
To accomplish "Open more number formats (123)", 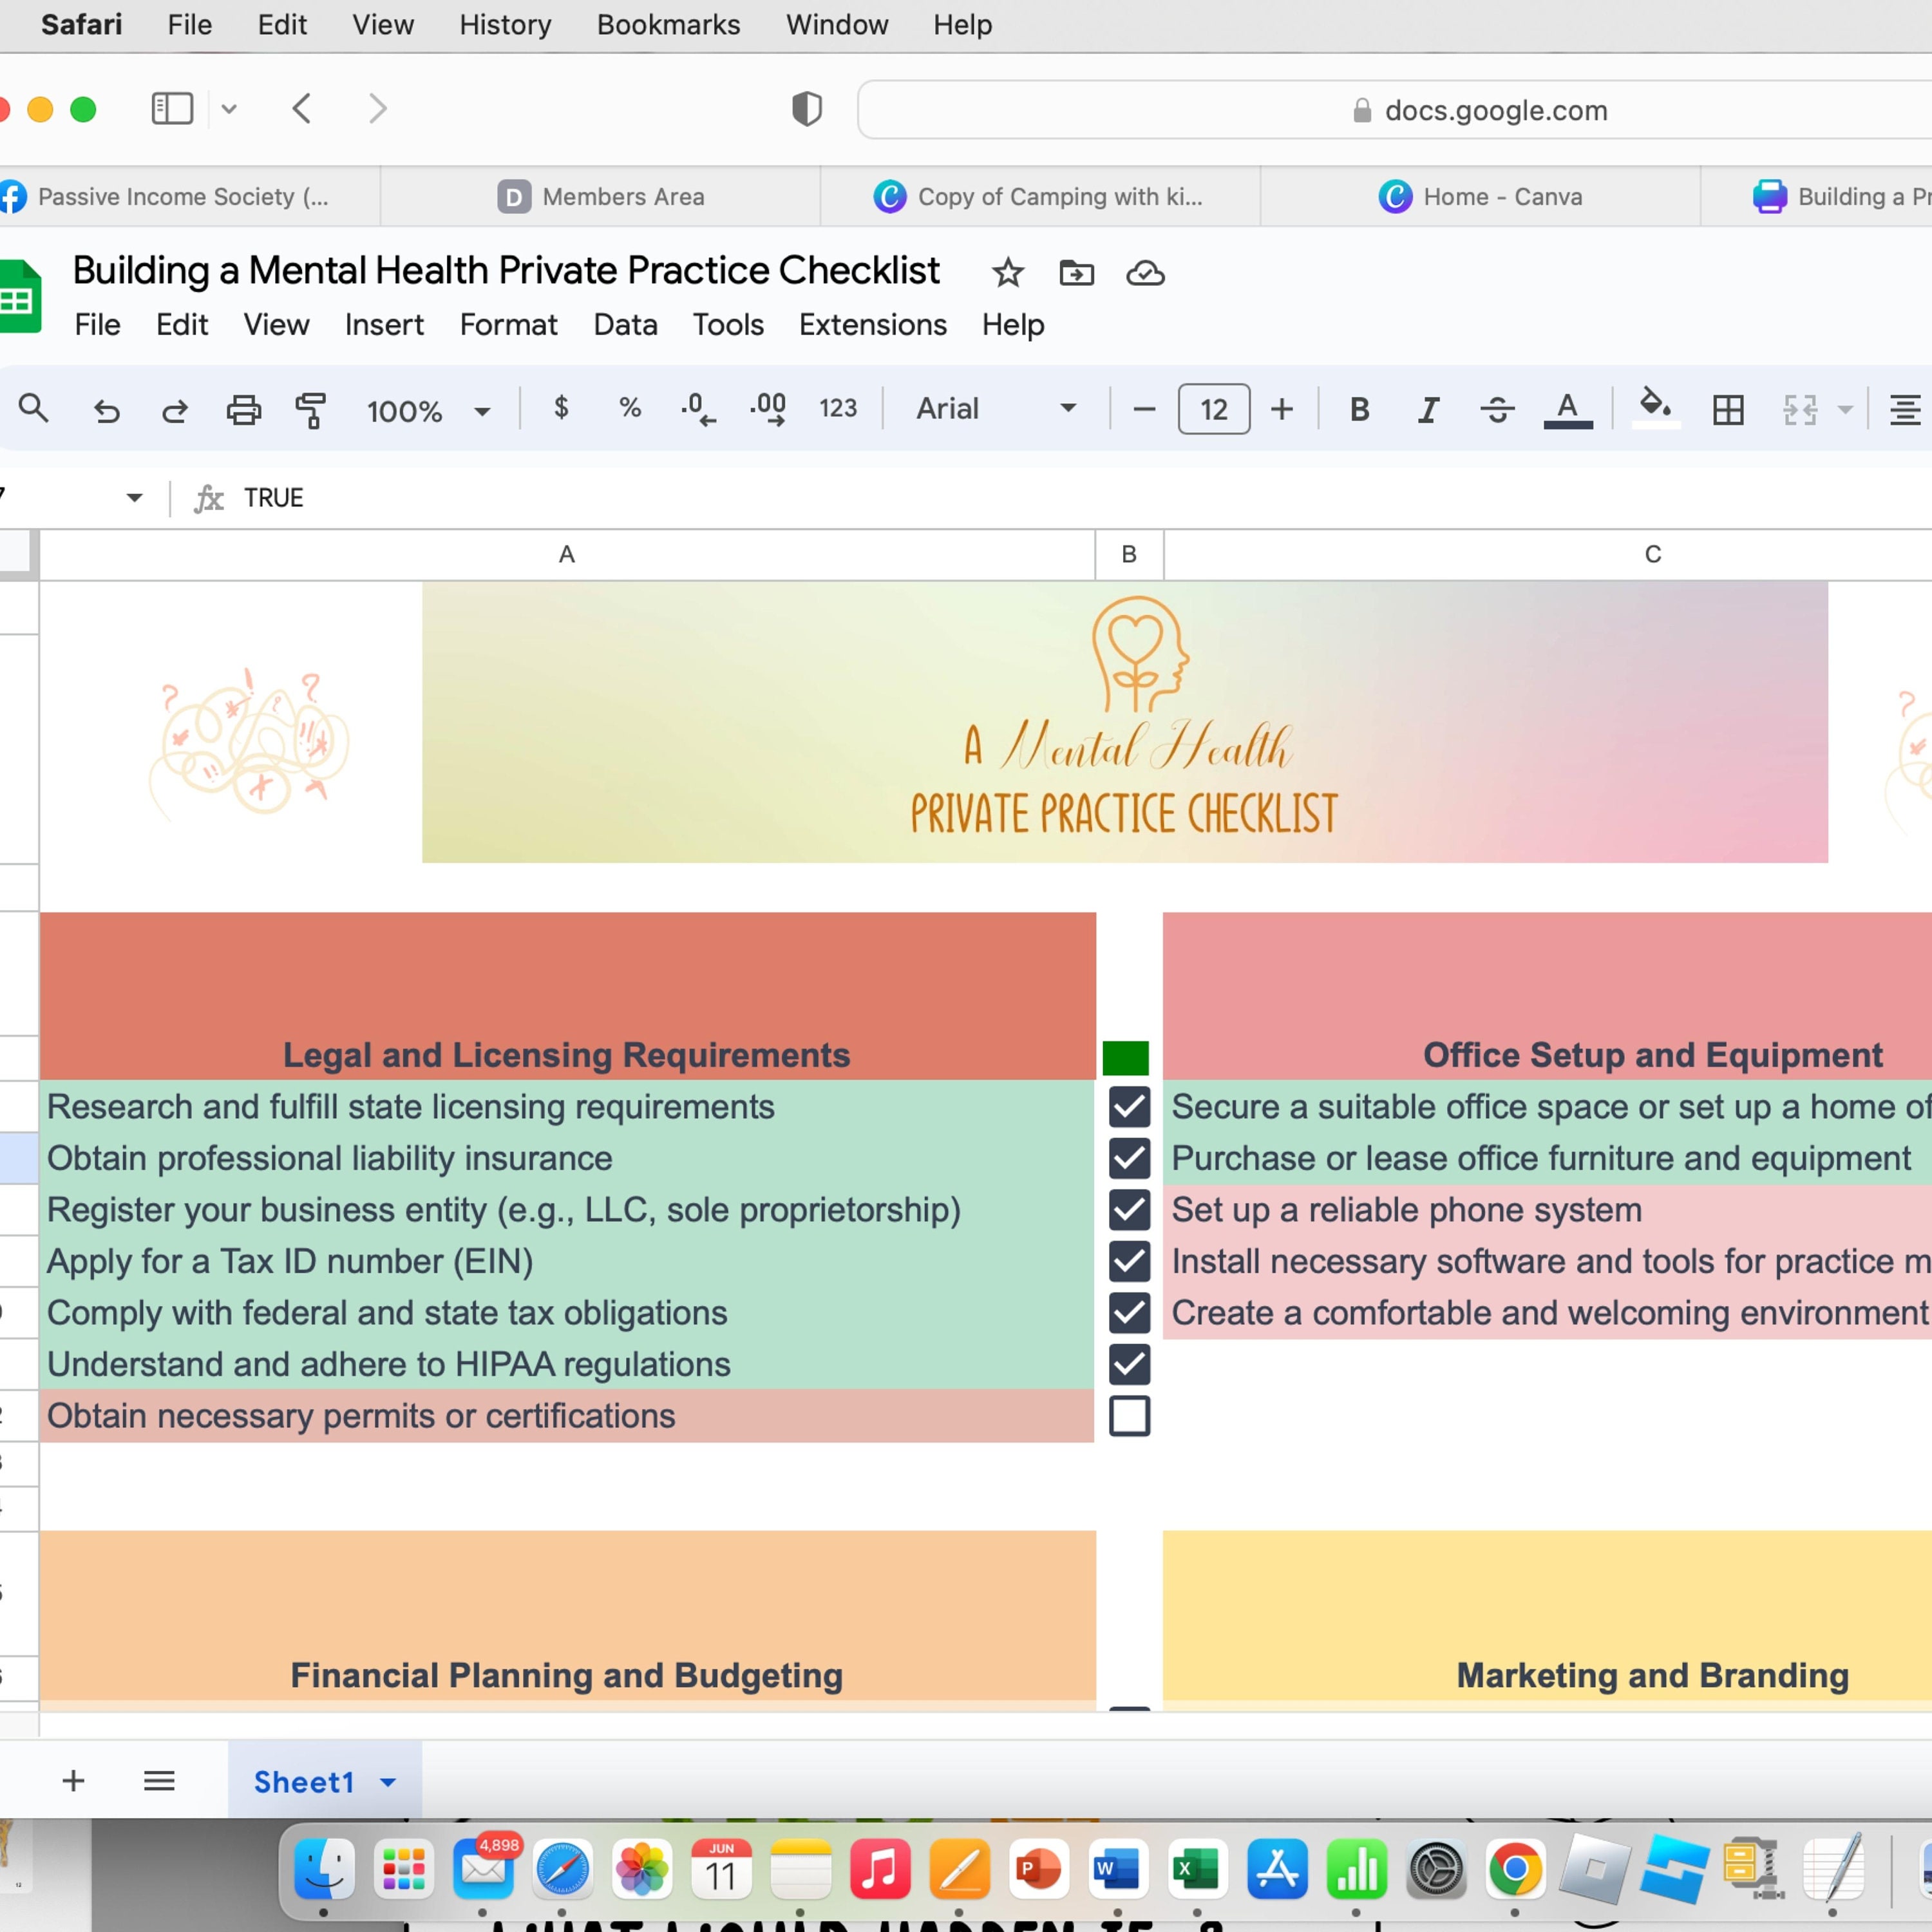I will (838, 408).
